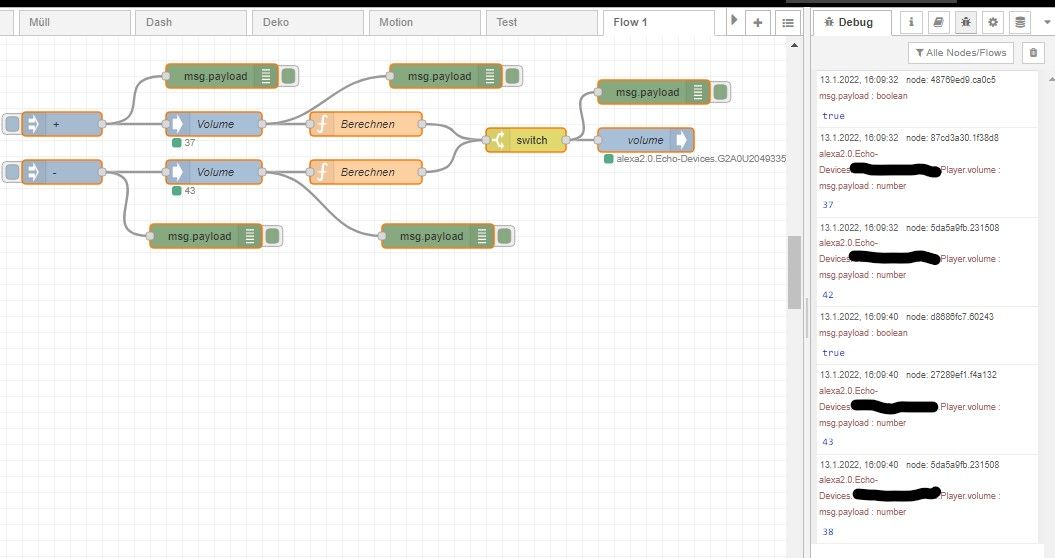This screenshot has height=558, width=1055.
Task: Open the info sidebar icon
Action: [x=911, y=22]
